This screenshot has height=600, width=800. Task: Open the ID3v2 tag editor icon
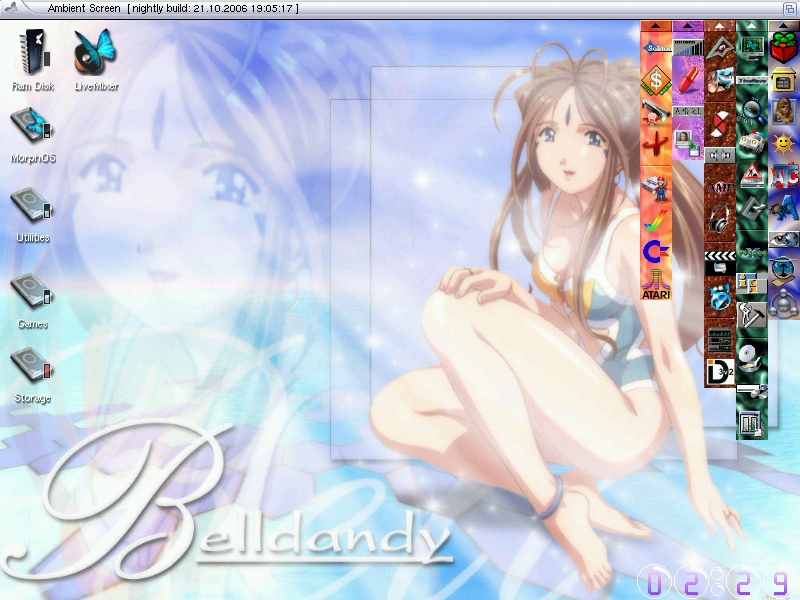click(x=720, y=372)
